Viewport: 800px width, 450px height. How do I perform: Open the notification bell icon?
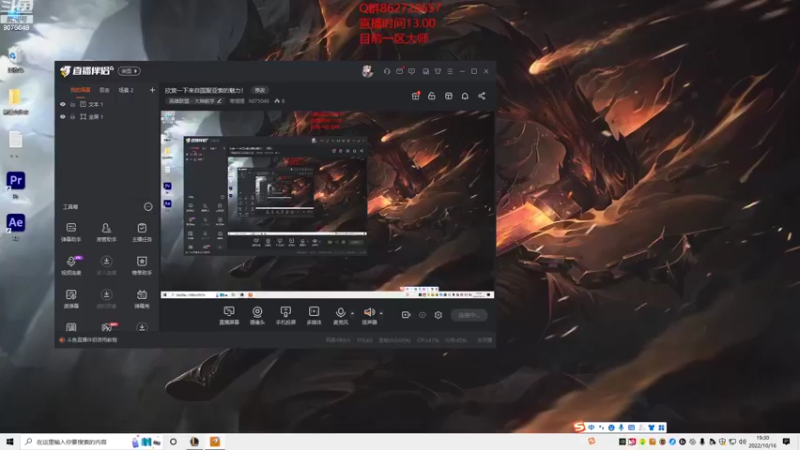tap(465, 96)
